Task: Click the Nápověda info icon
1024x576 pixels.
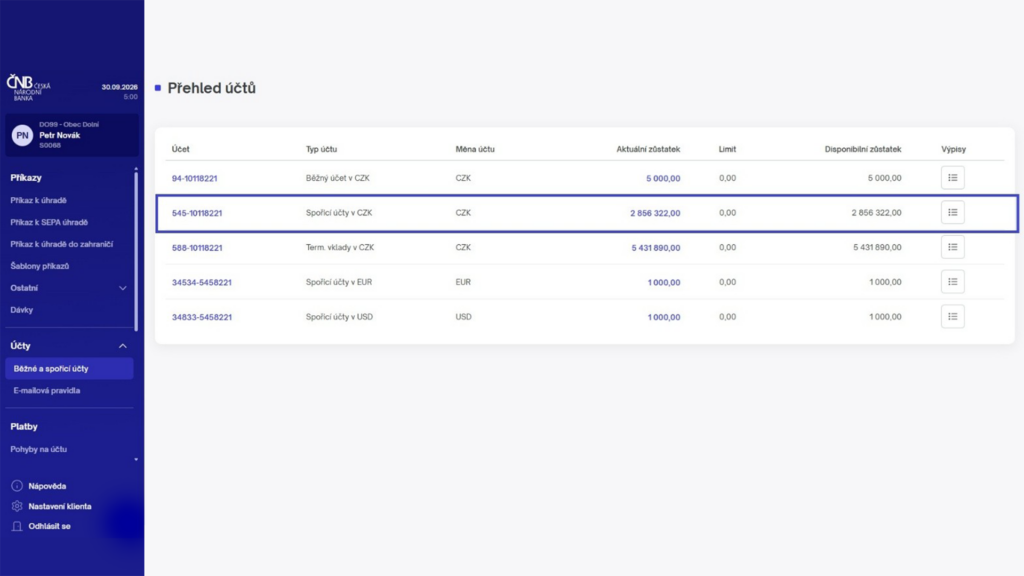Action: tap(17, 486)
